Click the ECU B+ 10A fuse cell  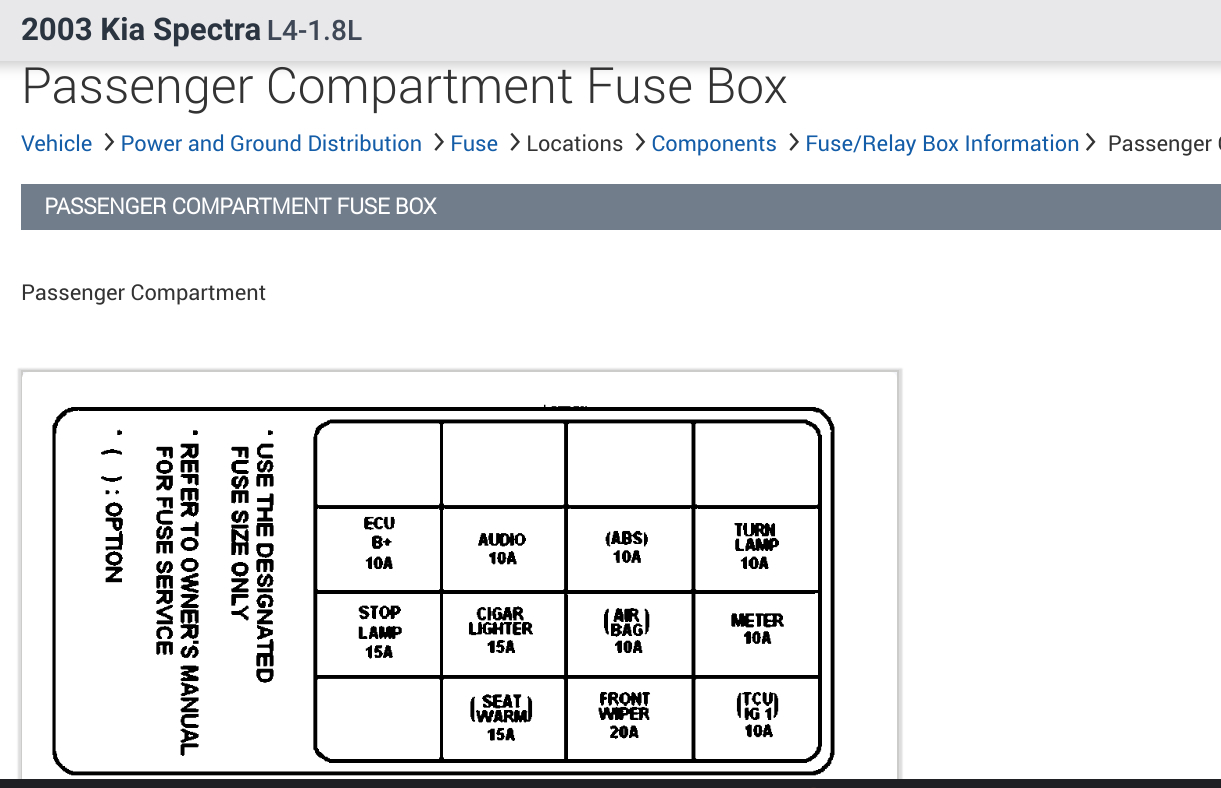point(379,548)
